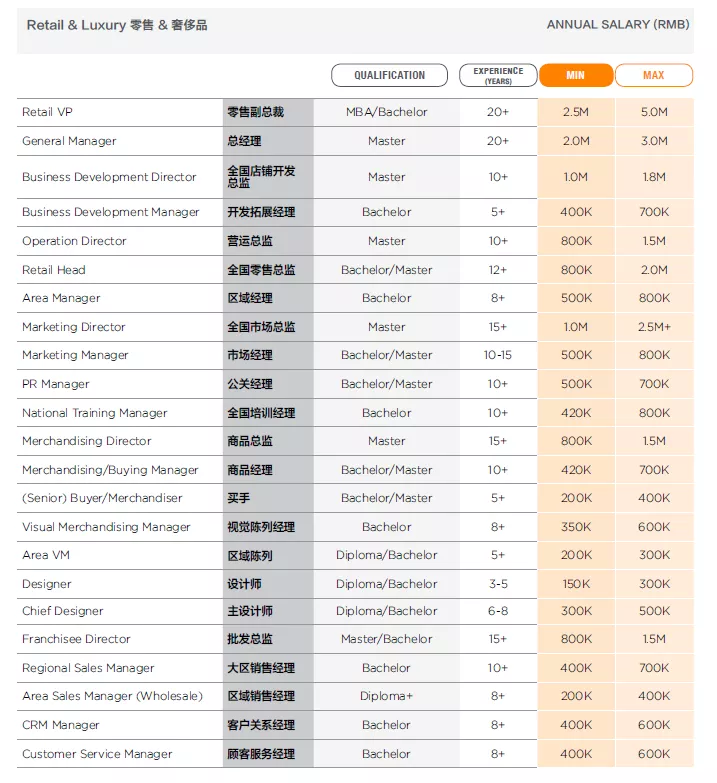Click '2.5M+' maximum salary for Marketing Director
717x783 pixels.
[x=654, y=327]
